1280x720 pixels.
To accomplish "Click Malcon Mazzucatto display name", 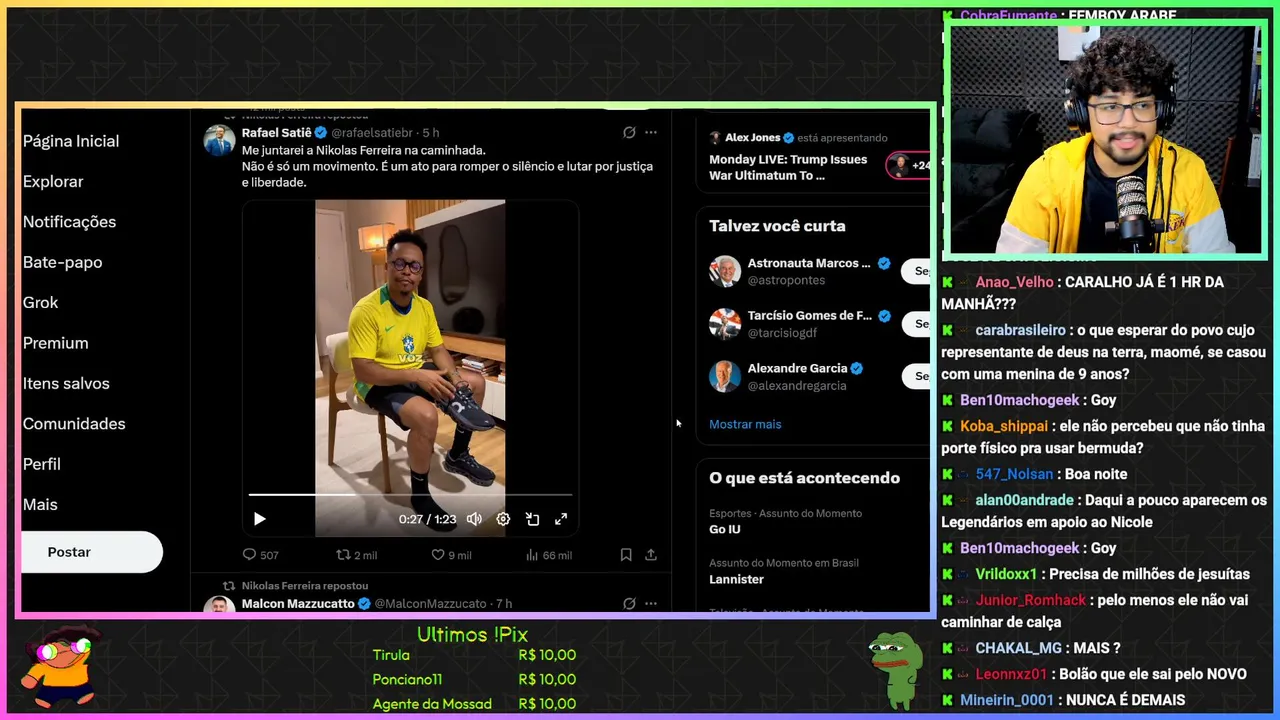I will 298,604.
